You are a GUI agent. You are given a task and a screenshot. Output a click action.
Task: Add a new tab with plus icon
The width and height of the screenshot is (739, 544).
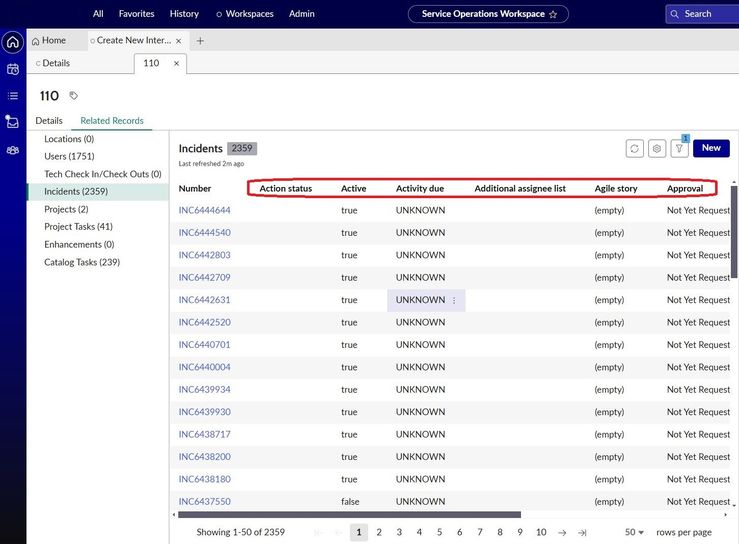(200, 41)
